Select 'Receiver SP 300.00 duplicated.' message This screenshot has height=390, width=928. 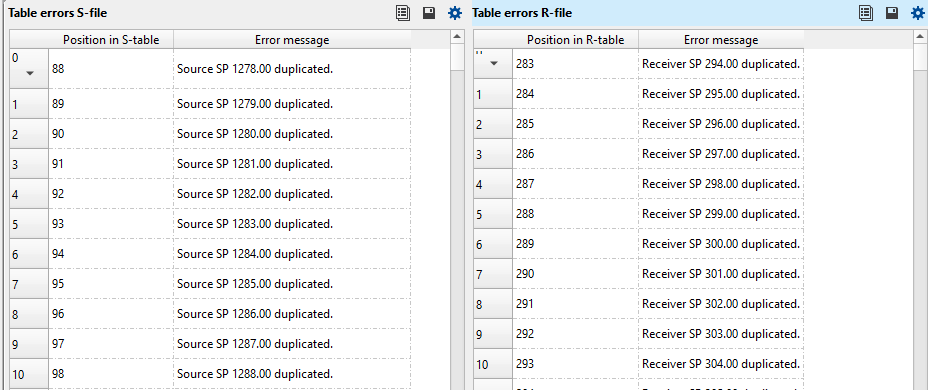721,244
